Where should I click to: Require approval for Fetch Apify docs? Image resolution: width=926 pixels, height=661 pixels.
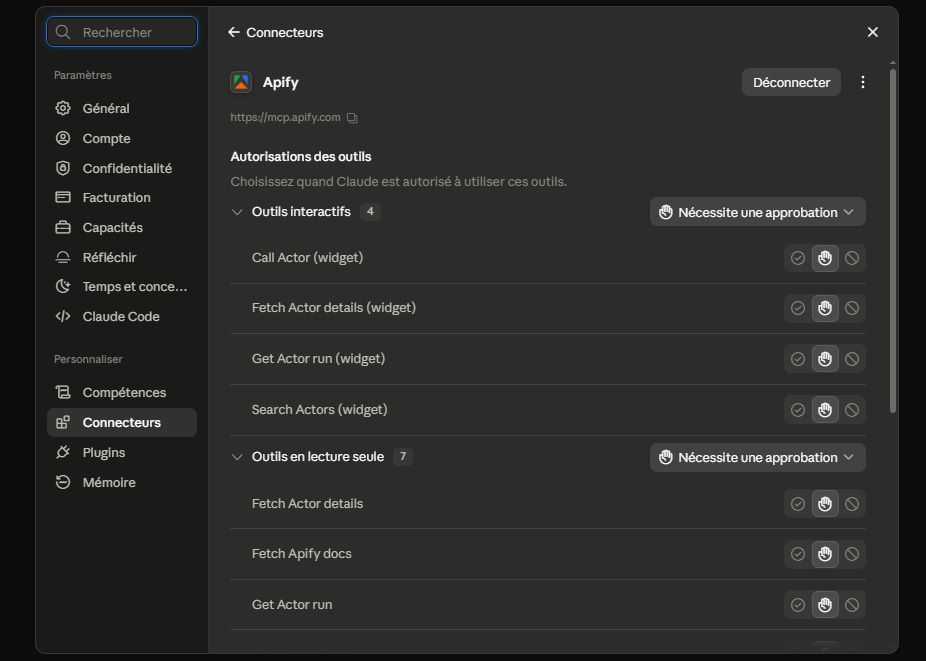pos(825,554)
